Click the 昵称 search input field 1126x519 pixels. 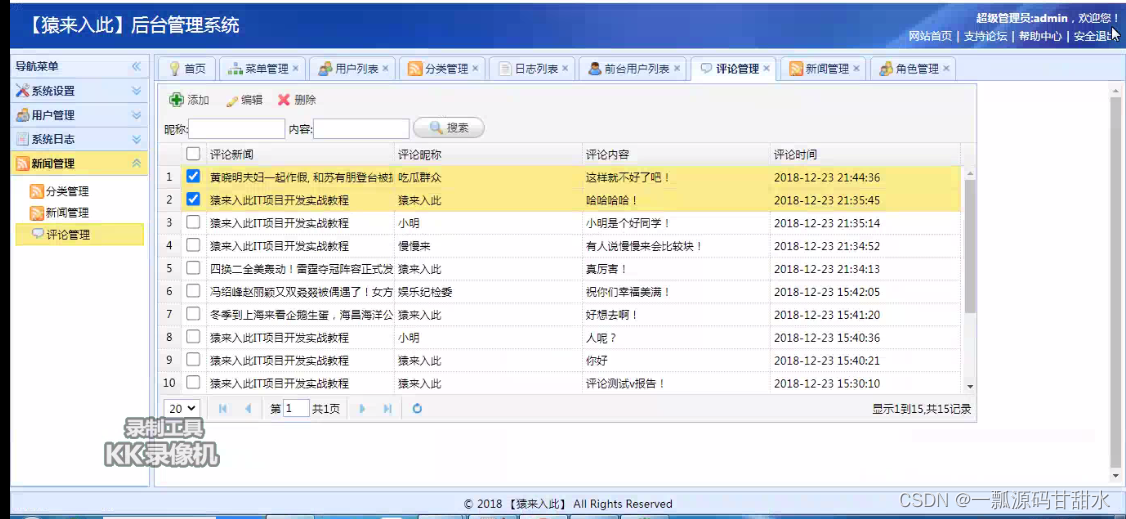[236, 128]
